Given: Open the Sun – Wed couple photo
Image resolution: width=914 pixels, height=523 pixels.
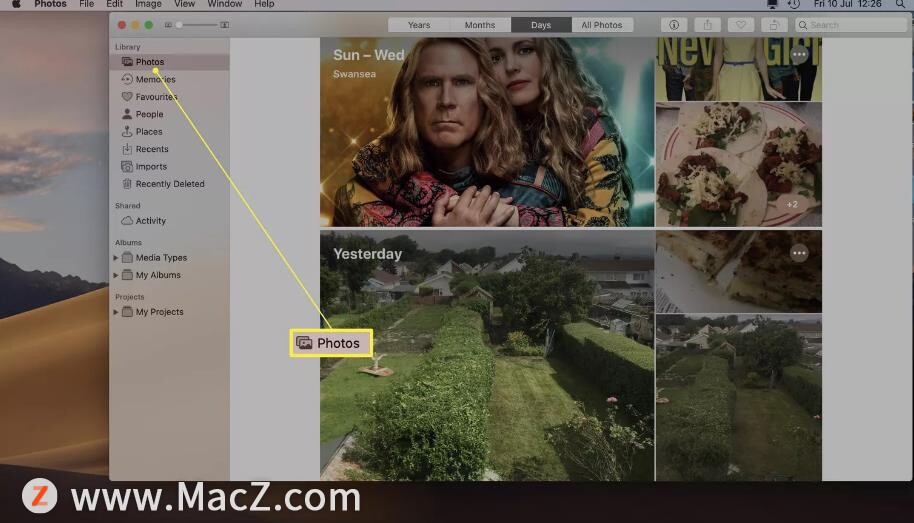Looking at the screenshot, I should [487, 132].
